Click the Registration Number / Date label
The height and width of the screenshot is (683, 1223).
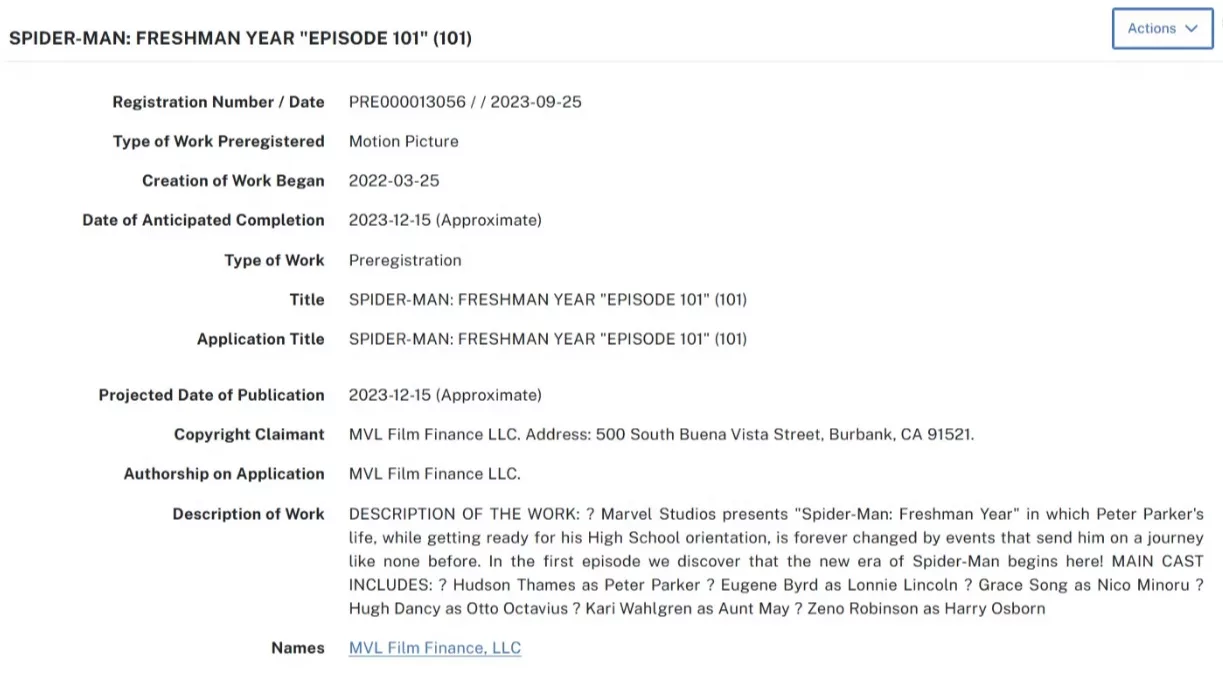click(x=219, y=102)
